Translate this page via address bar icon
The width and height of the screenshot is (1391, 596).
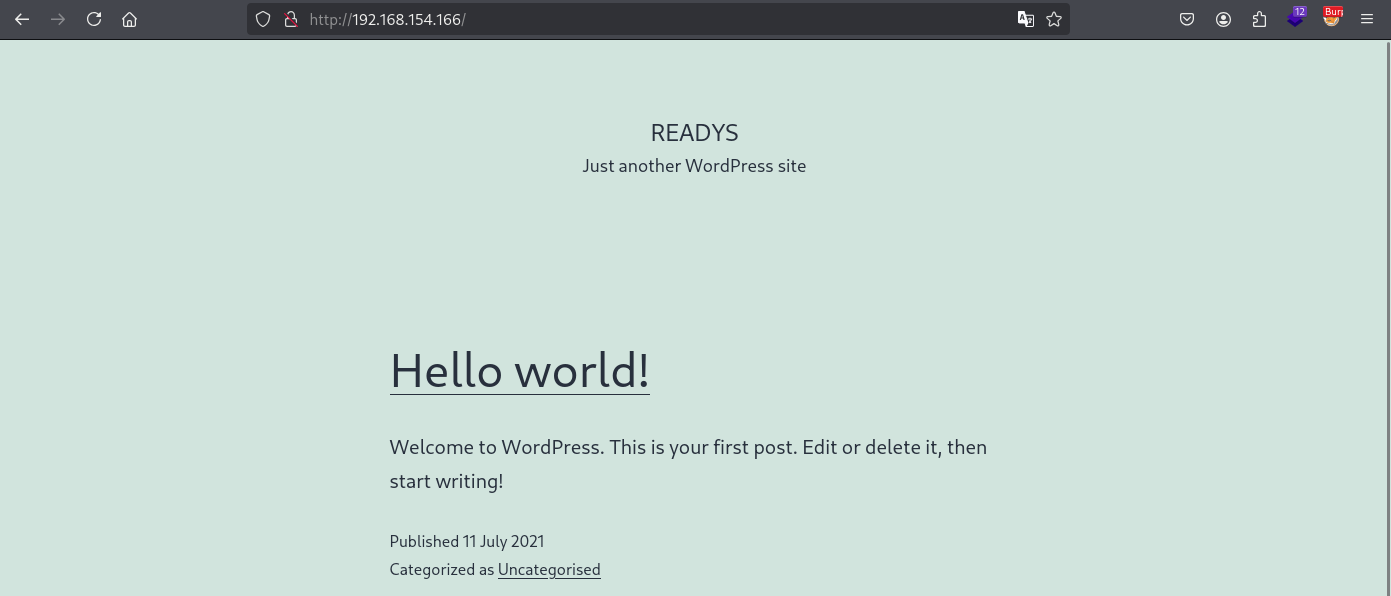pos(1025,19)
